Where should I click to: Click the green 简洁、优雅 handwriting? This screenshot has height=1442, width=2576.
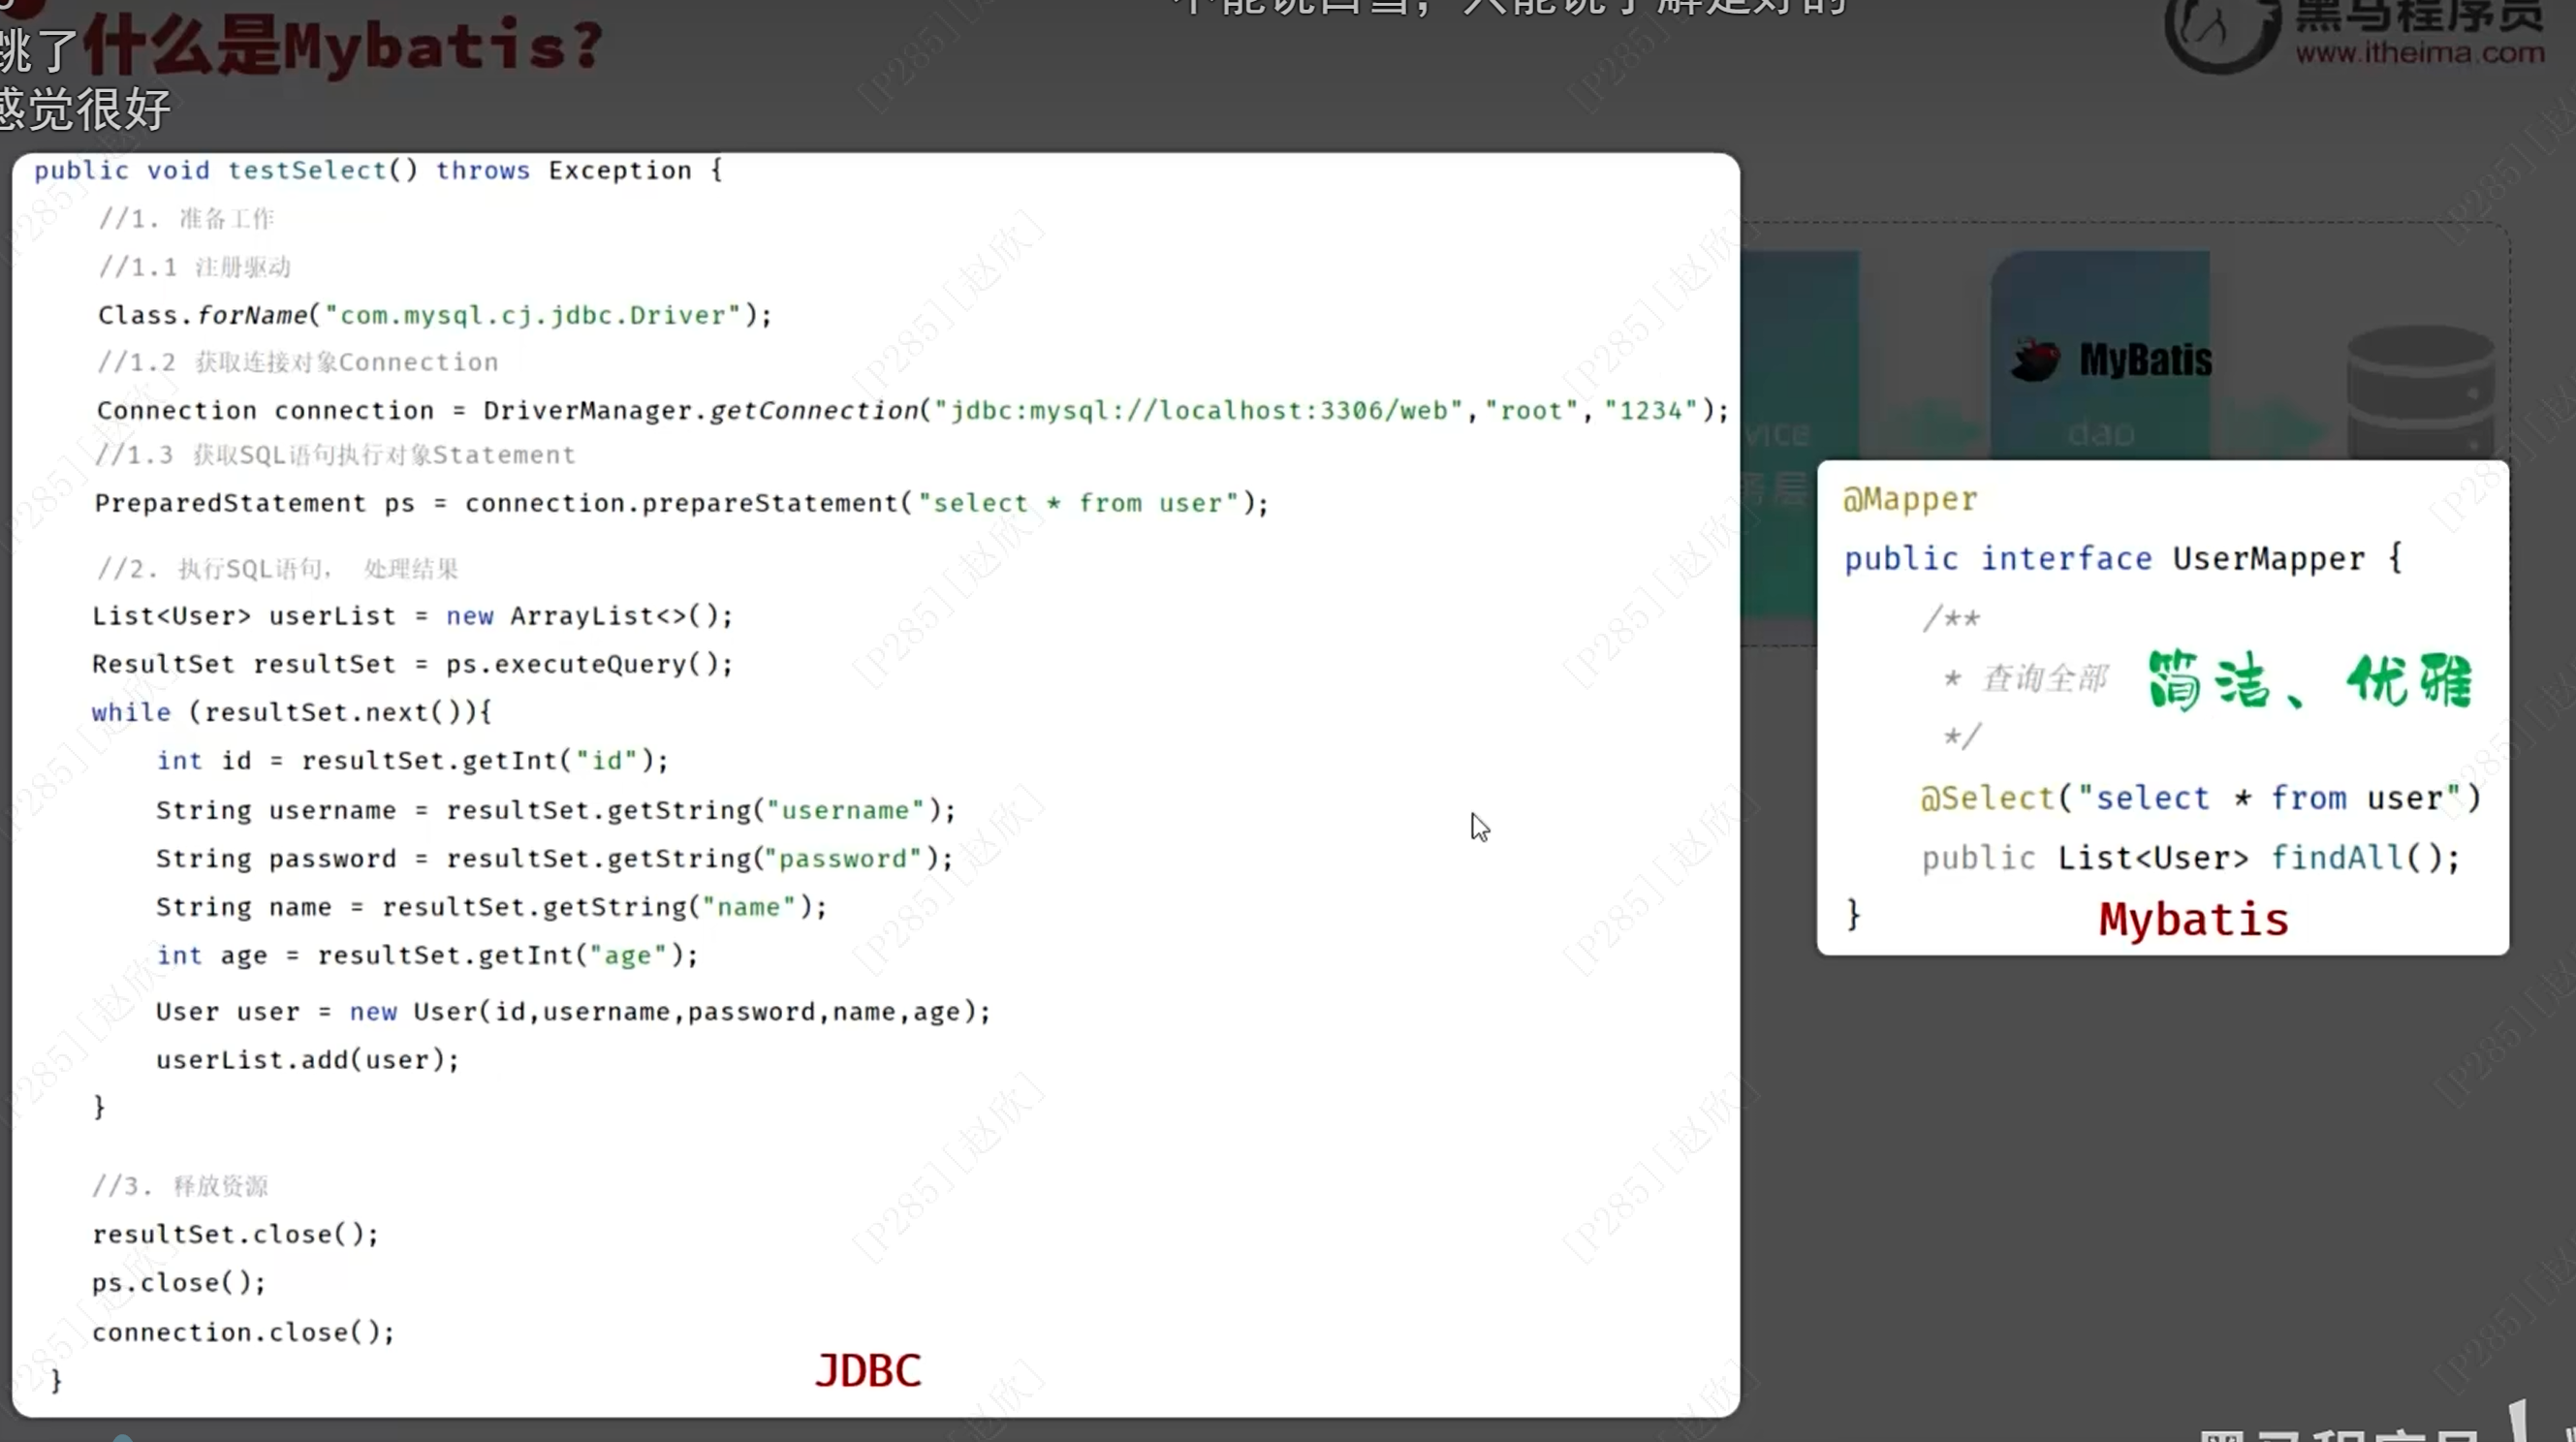coord(2309,681)
